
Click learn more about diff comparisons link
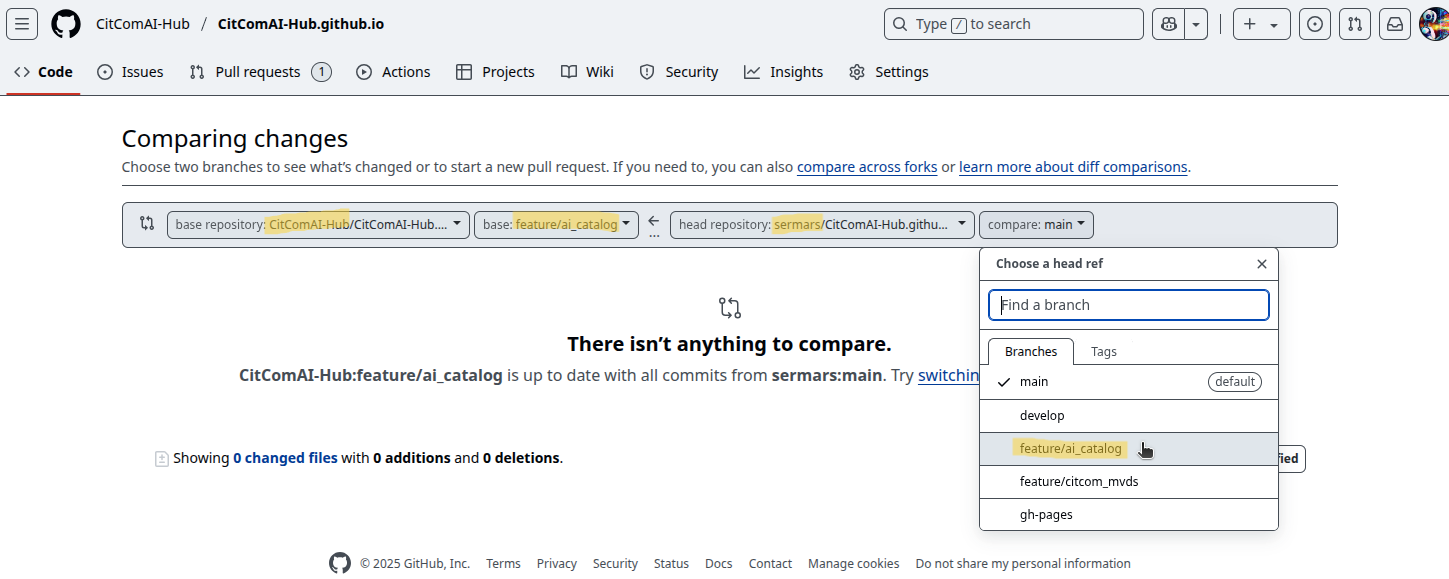pyautogui.click(x=1073, y=167)
